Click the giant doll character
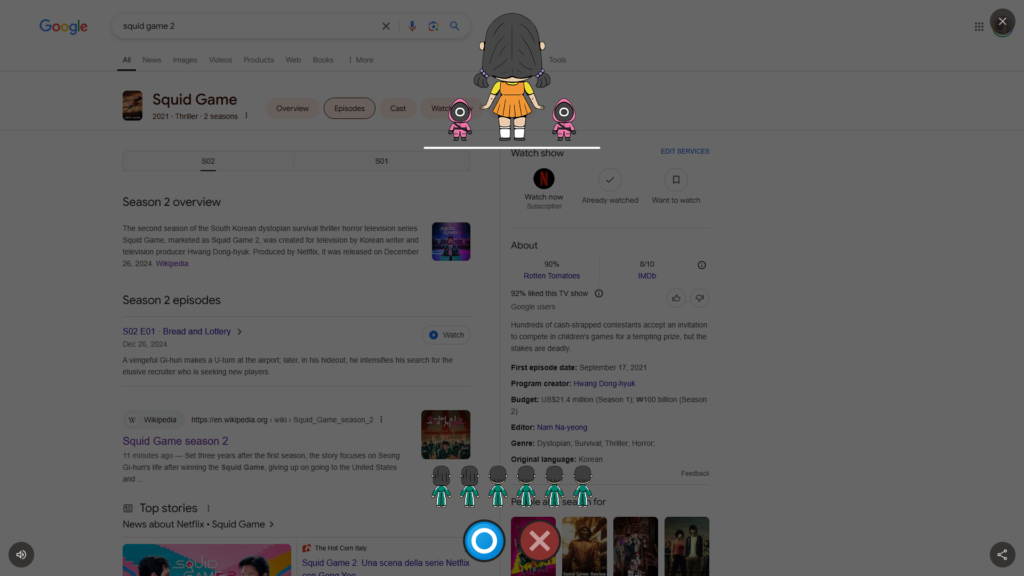 [x=512, y=77]
